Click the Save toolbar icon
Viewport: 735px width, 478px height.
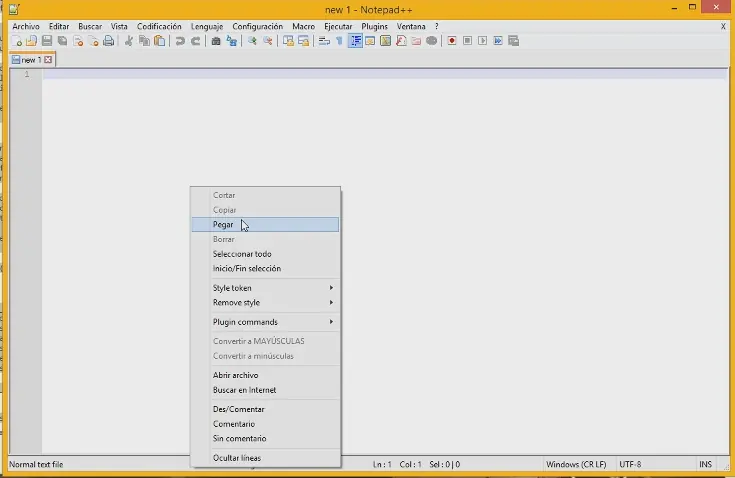[47, 41]
